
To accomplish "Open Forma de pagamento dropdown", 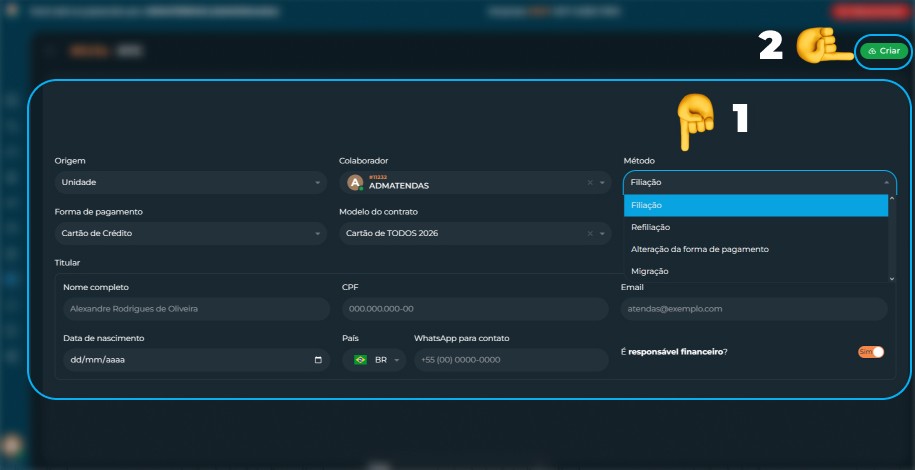I will click(x=190, y=234).
